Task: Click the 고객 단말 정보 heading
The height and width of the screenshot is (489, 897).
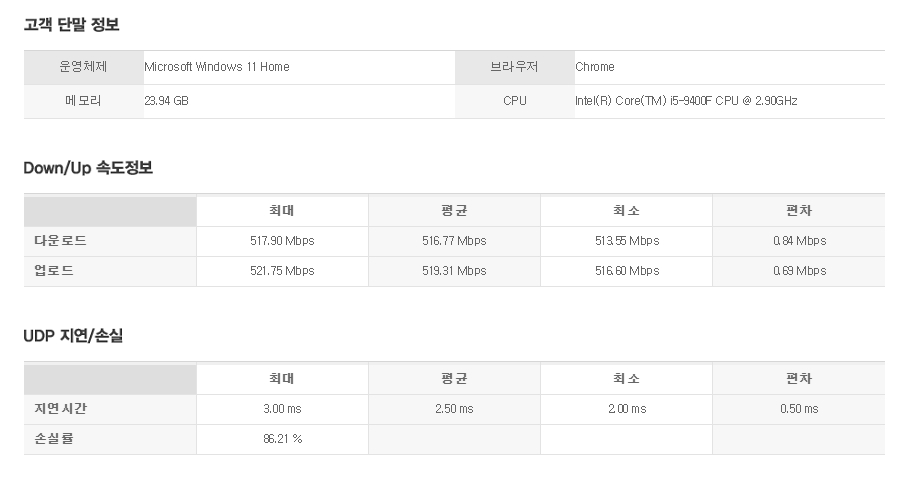Action: pyautogui.click(x=72, y=25)
